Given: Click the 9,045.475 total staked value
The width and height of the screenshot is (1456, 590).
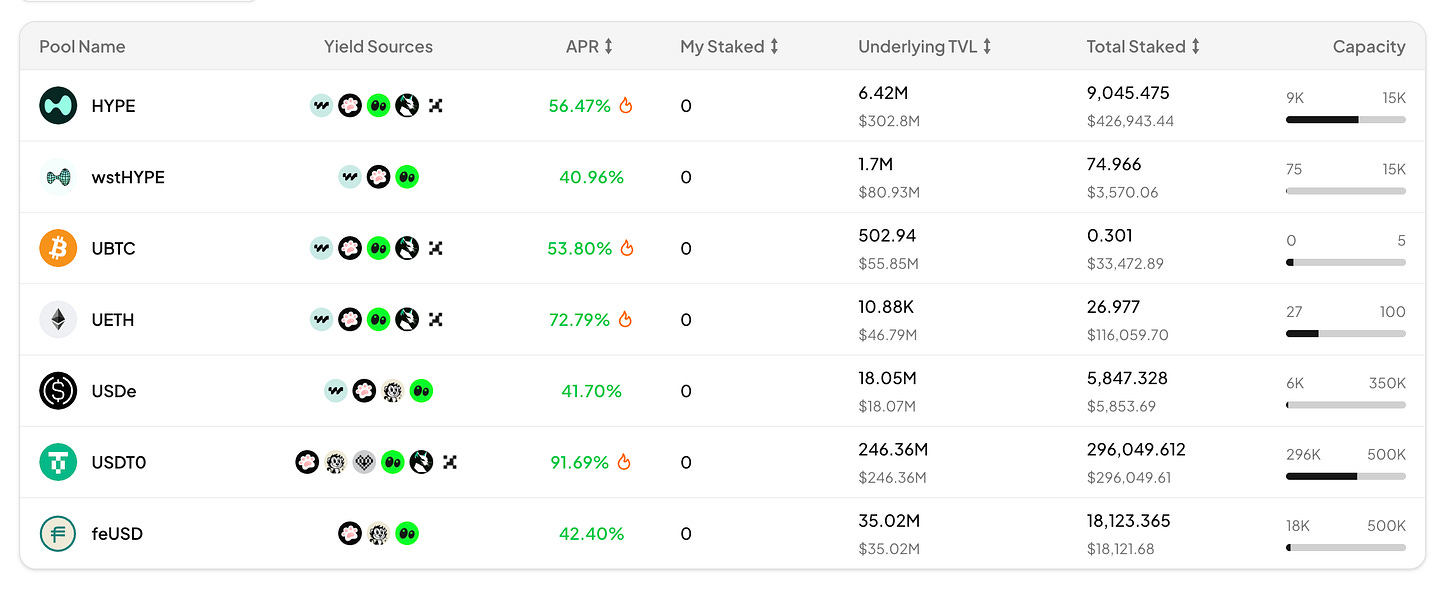Looking at the screenshot, I should point(1128,93).
